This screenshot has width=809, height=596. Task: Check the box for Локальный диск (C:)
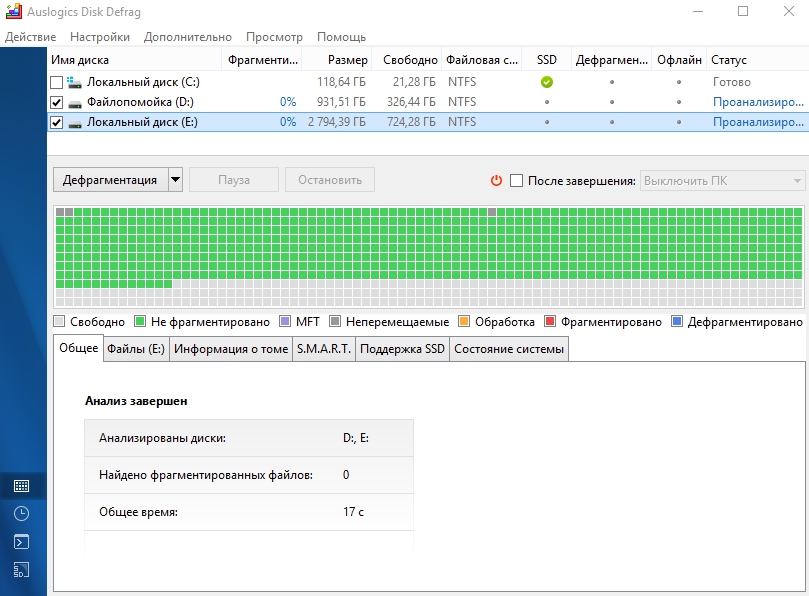[x=56, y=82]
